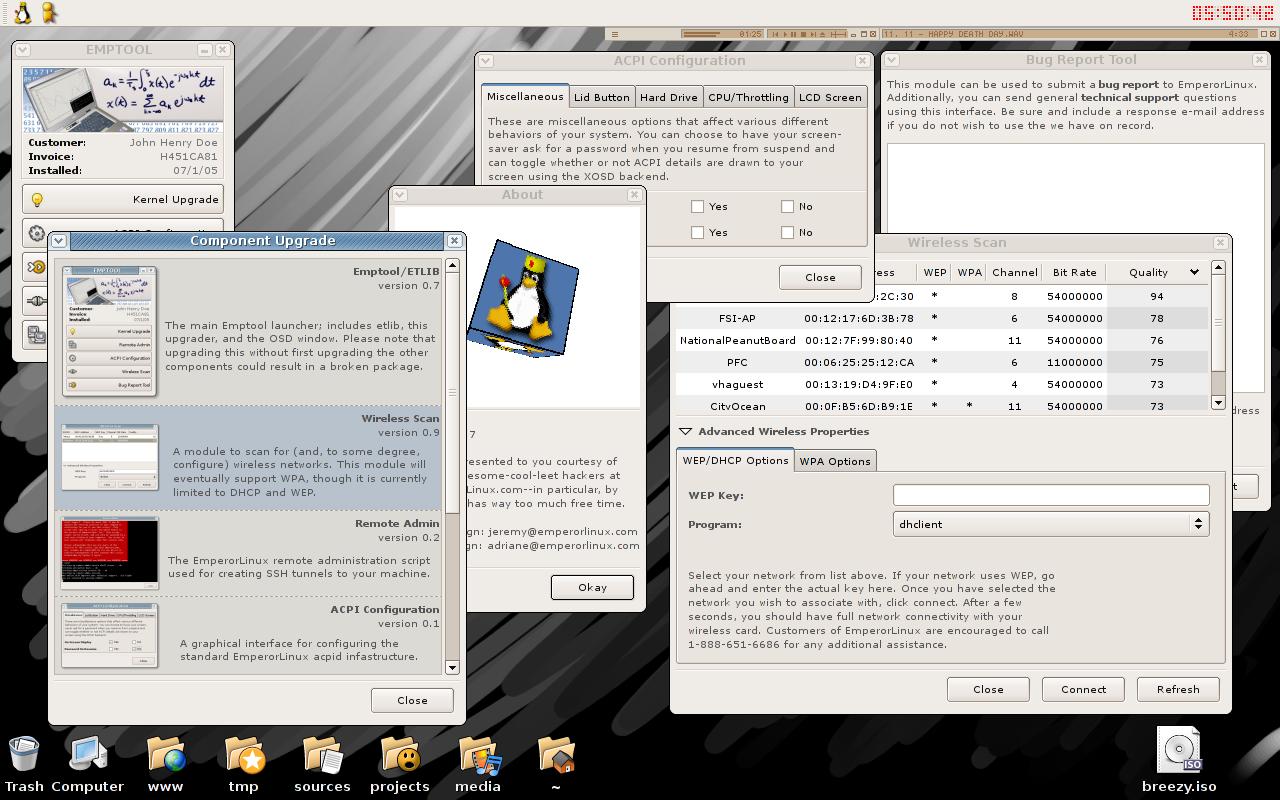The width and height of the screenshot is (1280, 800).
Task: Click play in the top media player
Action: (785, 34)
